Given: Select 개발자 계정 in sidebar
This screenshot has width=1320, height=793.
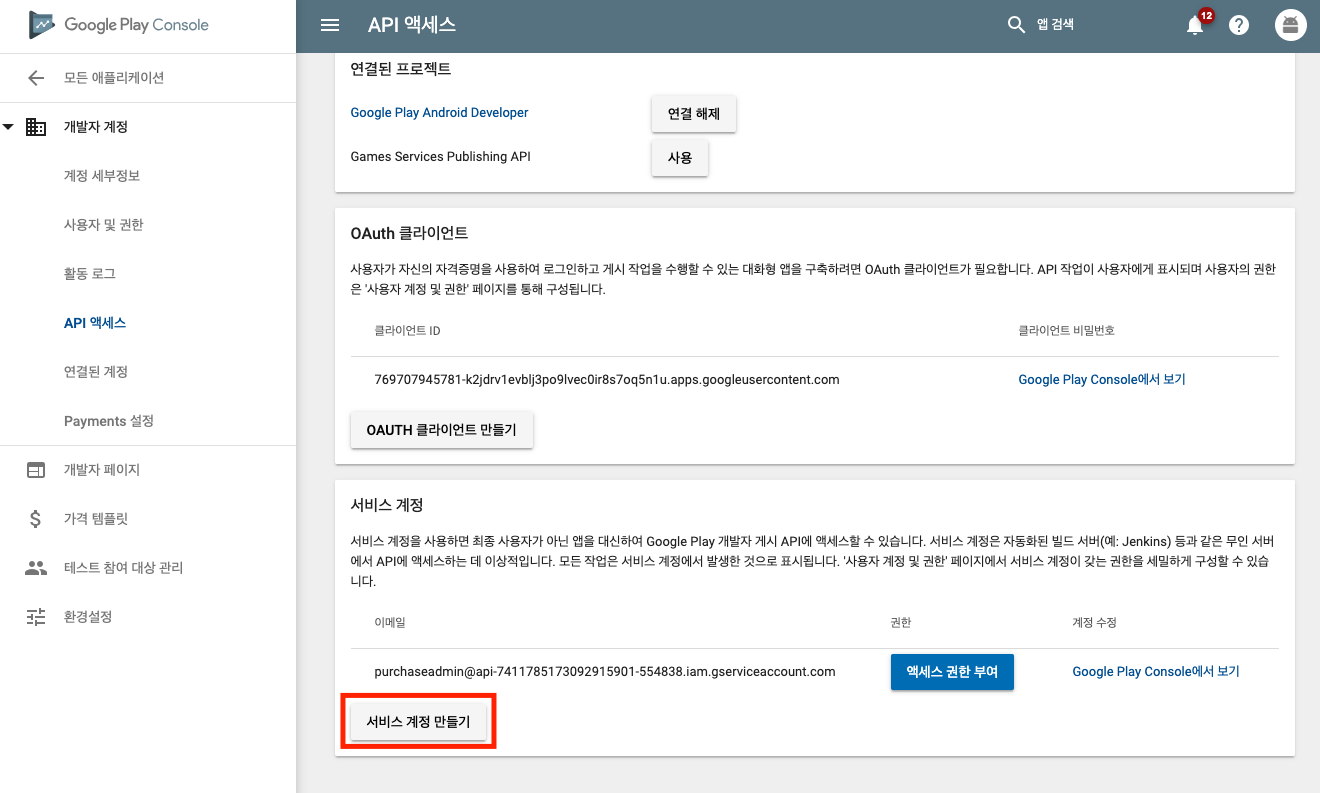Looking at the screenshot, I should [96, 127].
